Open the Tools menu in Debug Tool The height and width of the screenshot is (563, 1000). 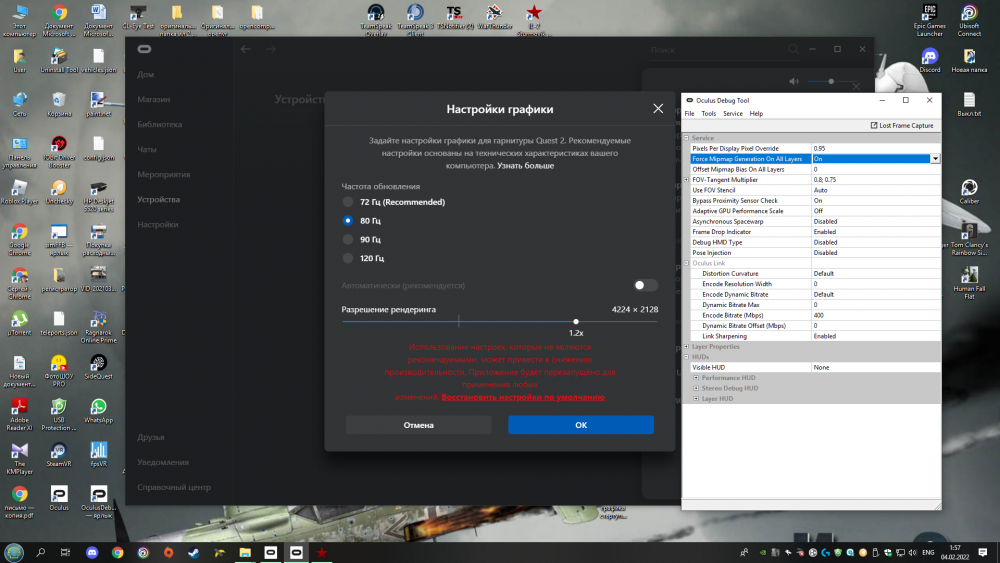pyautogui.click(x=708, y=114)
